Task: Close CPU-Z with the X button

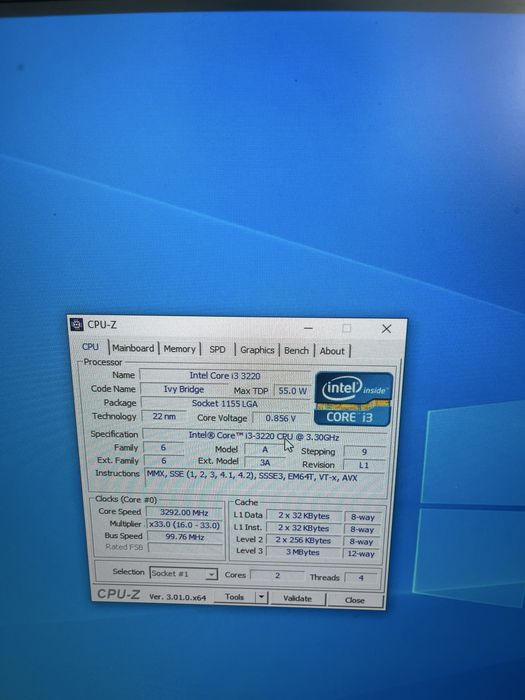Action: point(387,329)
